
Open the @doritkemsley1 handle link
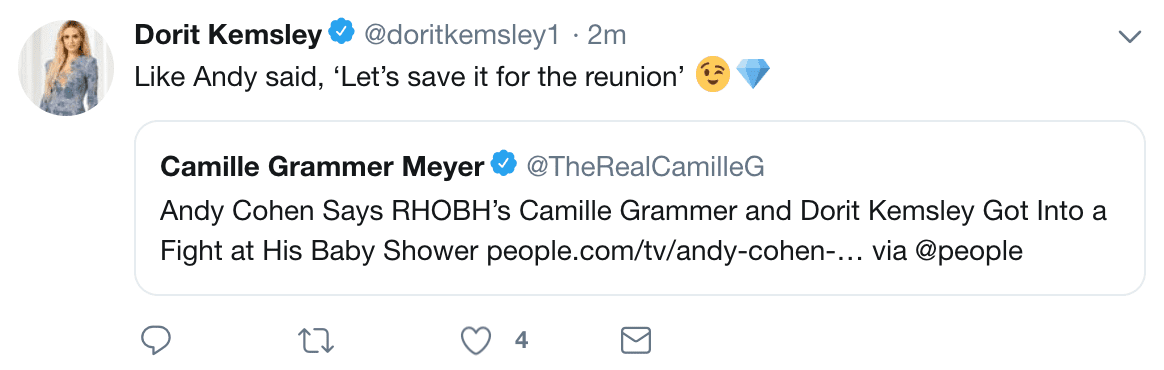460,36
